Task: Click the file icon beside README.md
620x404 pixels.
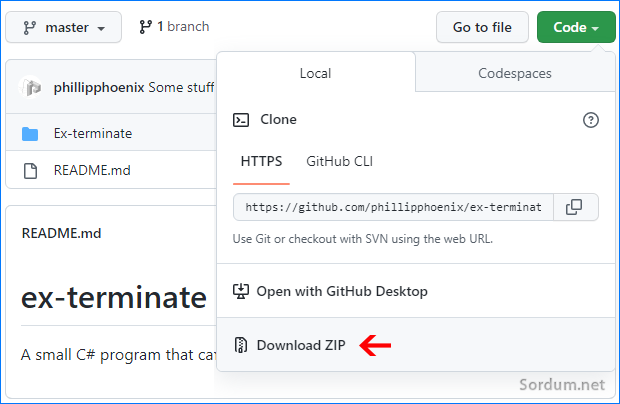Action: tap(30, 171)
